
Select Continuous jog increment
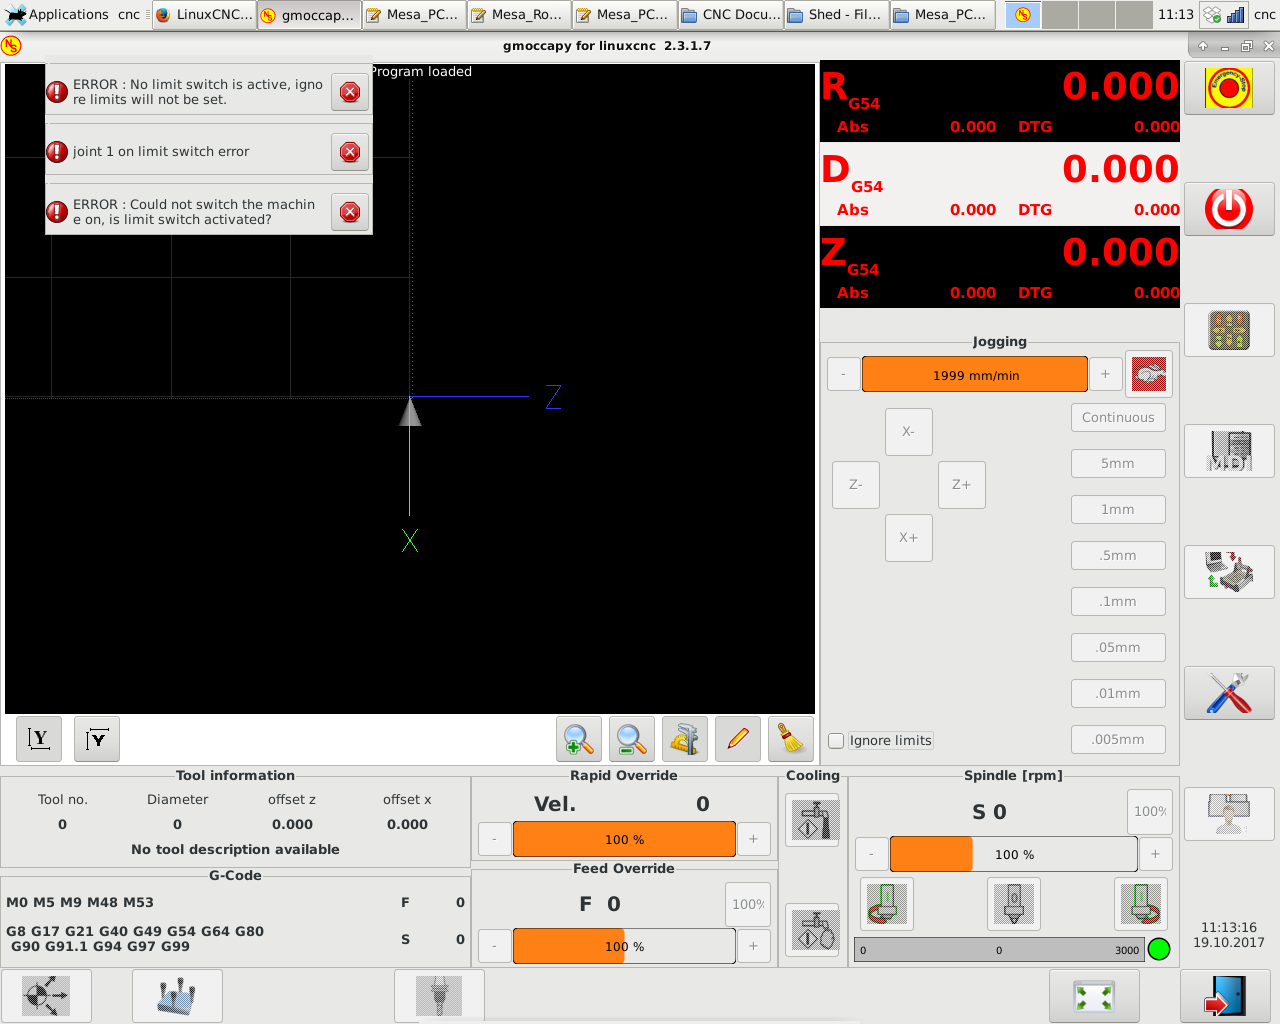1118,417
